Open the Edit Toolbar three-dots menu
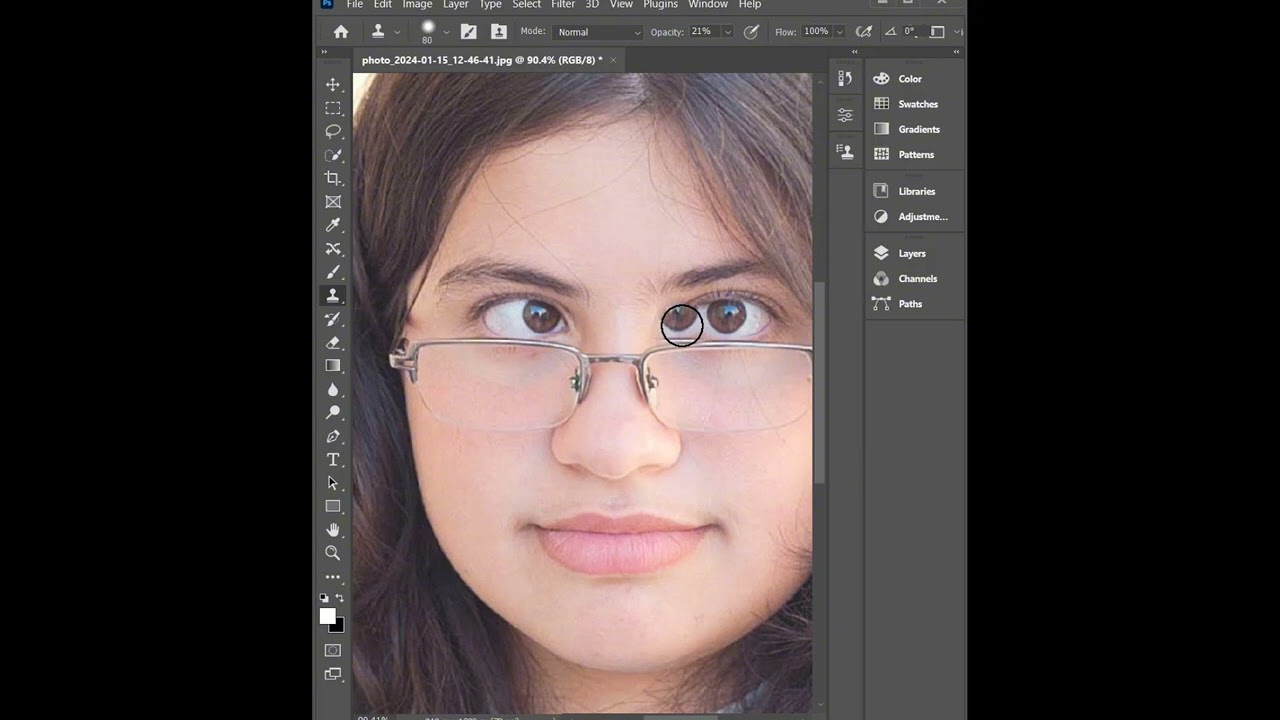Screen dimensions: 1280x720 point(333,577)
